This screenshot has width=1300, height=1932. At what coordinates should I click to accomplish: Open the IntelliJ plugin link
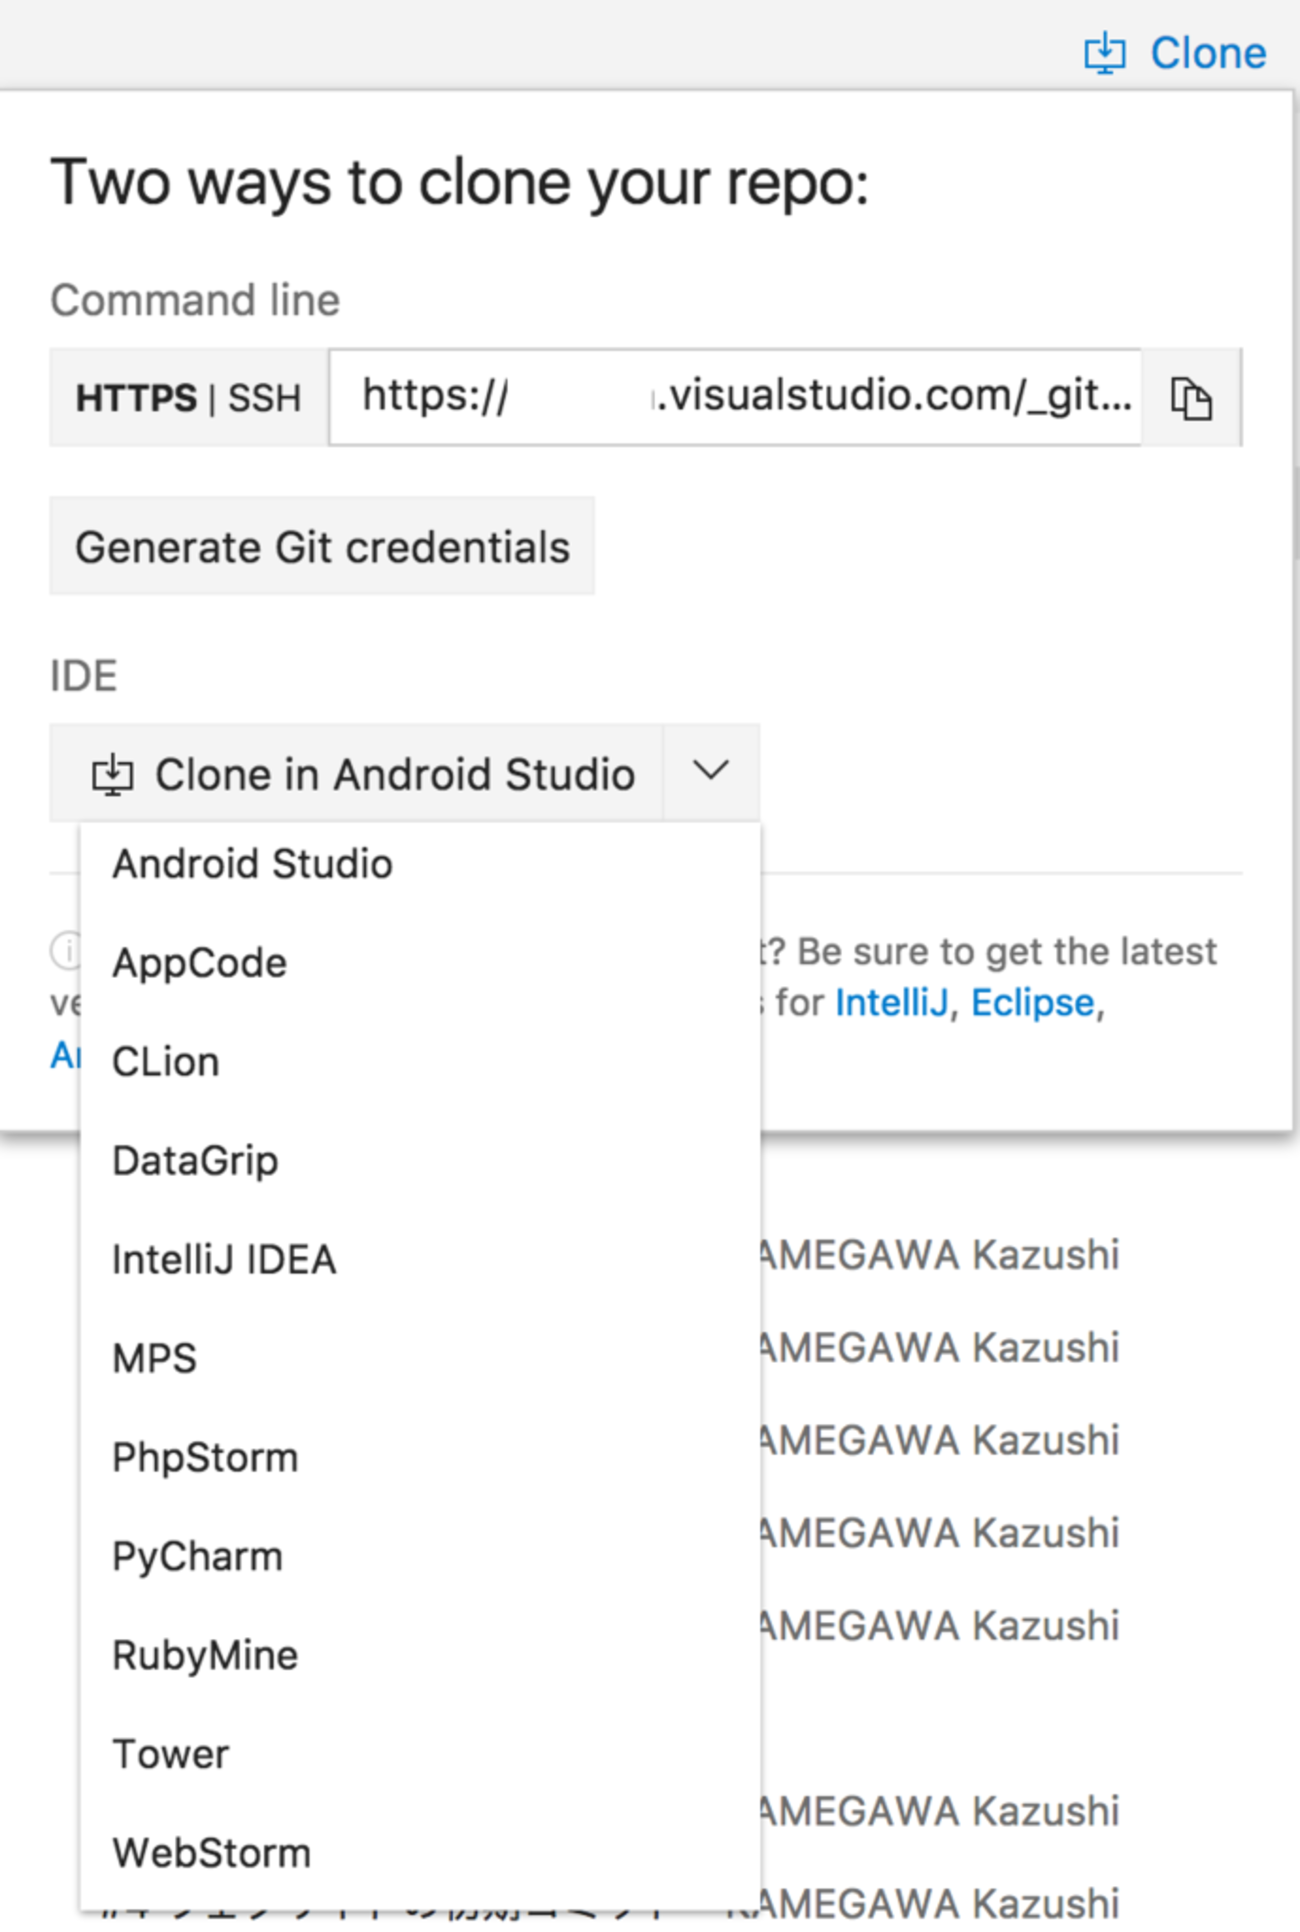pos(891,1002)
